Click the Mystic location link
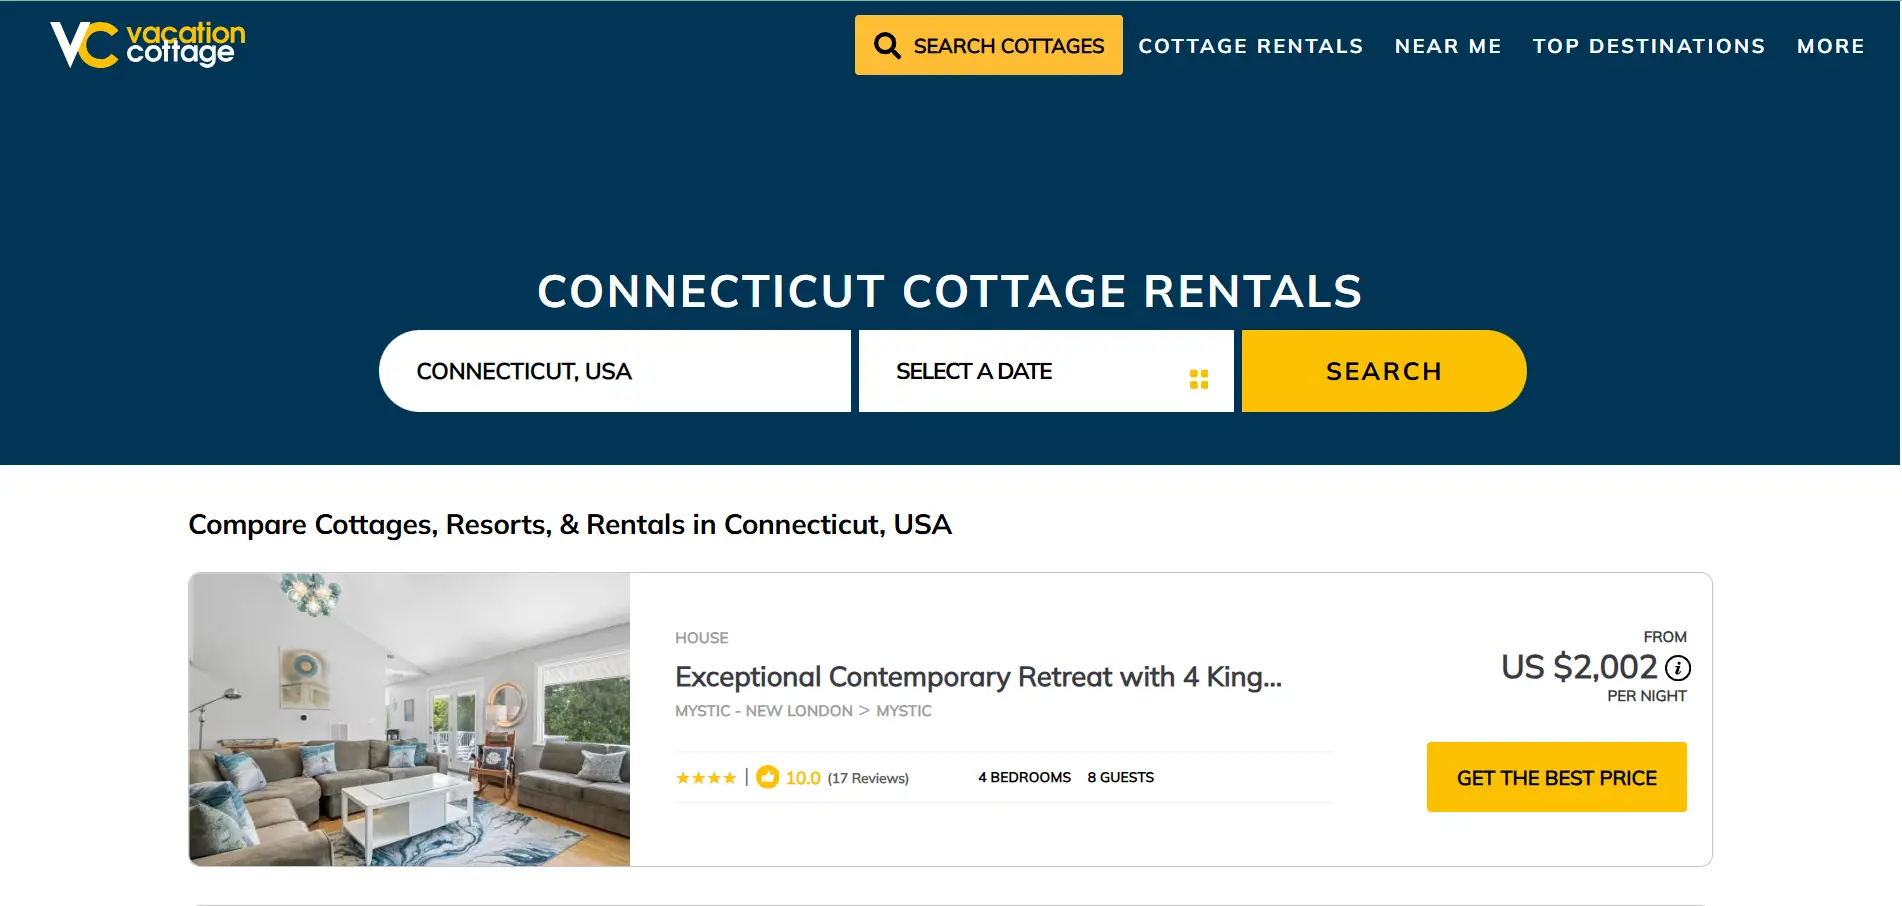Screen dimensions: 1902x906 [904, 711]
